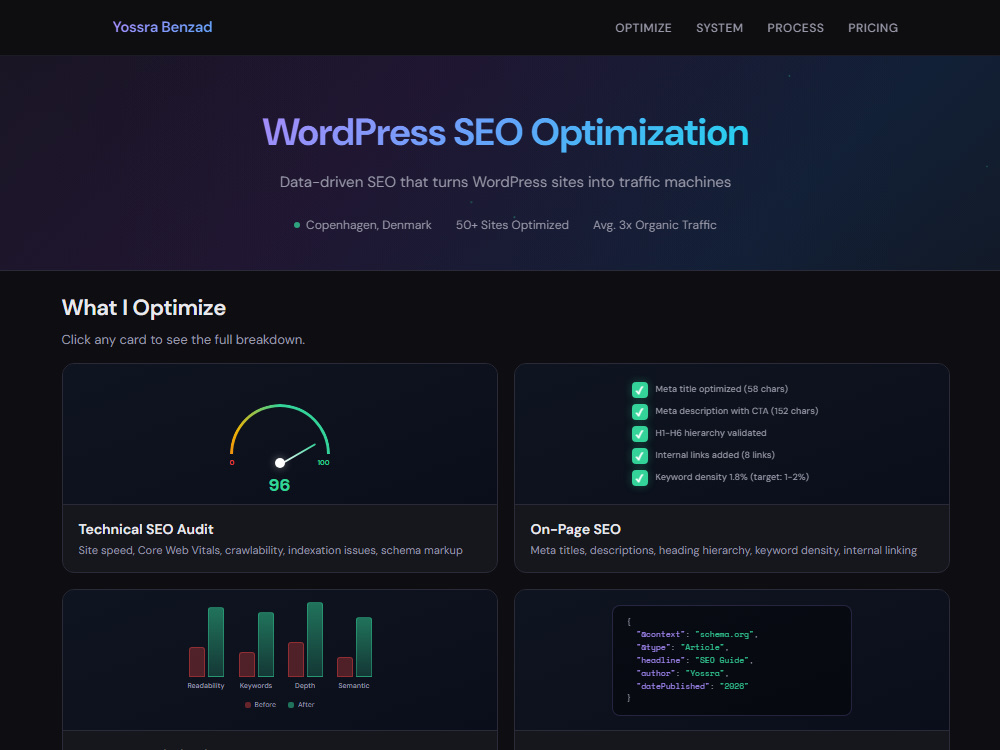Open the Technical SEO Audit card title
1000x750 pixels.
coord(145,529)
